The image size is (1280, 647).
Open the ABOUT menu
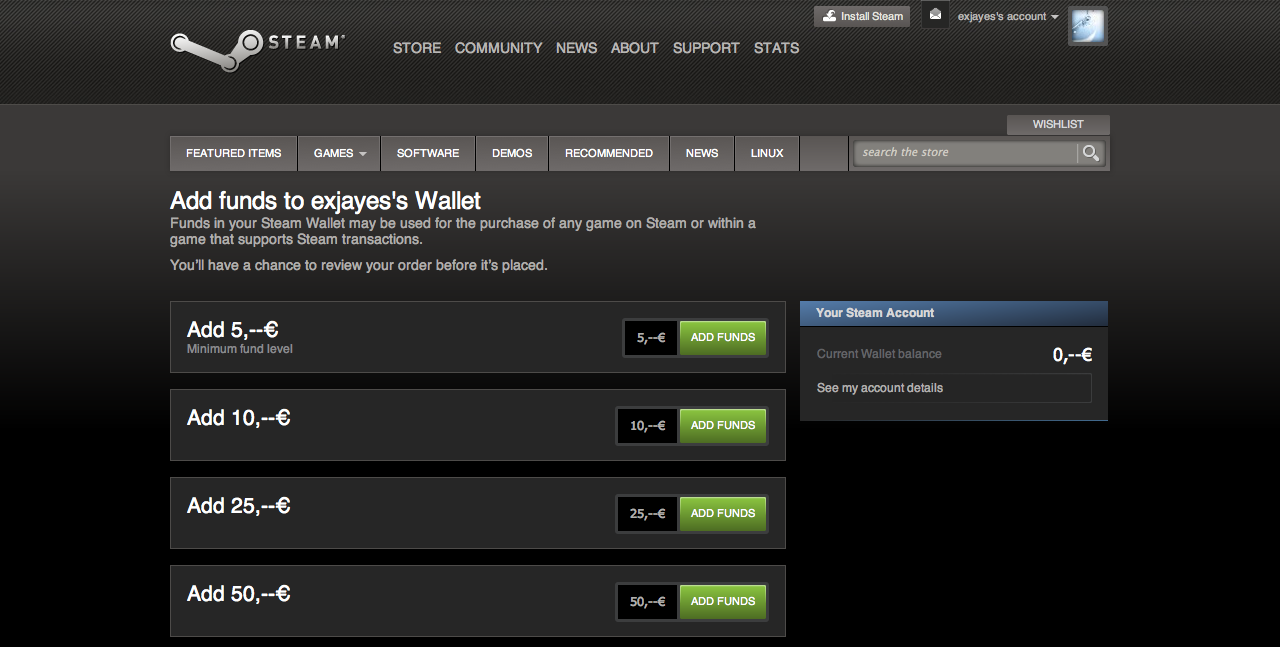pos(635,48)
